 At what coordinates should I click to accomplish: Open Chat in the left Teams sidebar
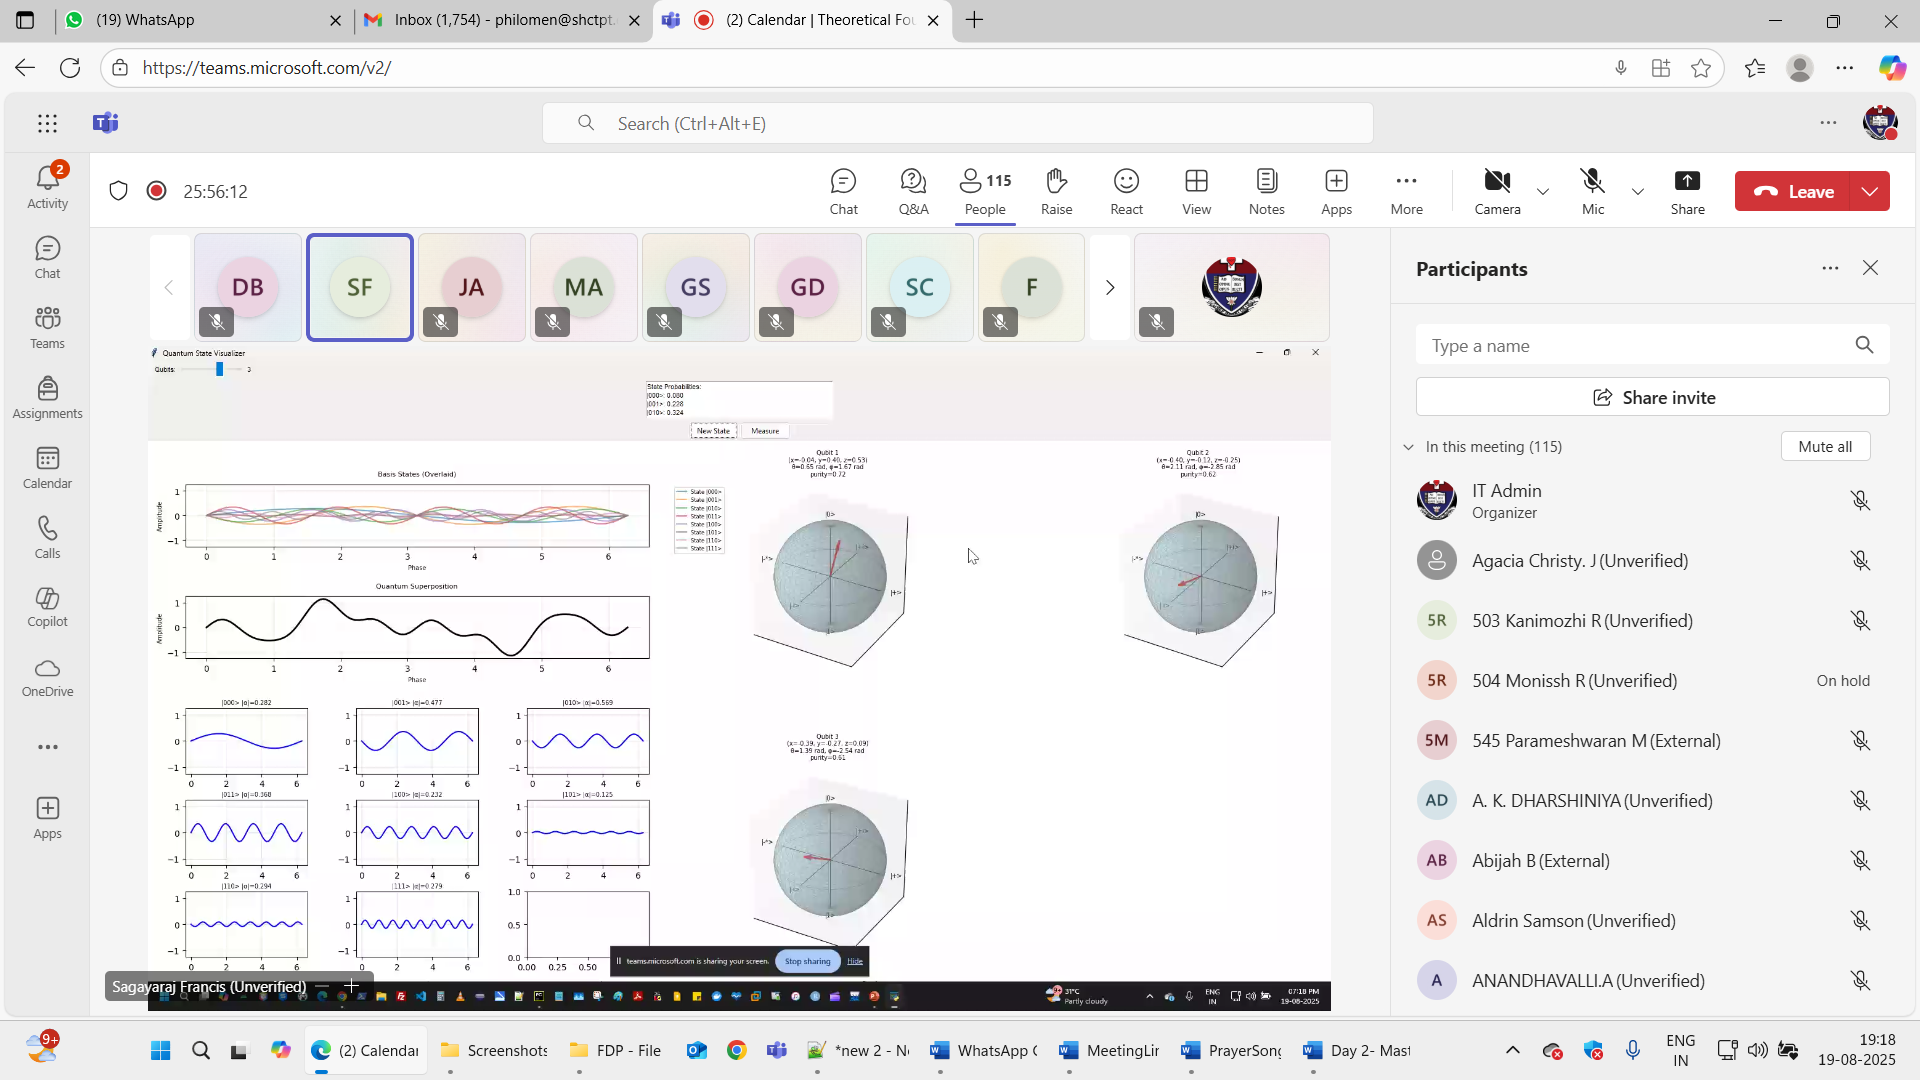(47, 257)
